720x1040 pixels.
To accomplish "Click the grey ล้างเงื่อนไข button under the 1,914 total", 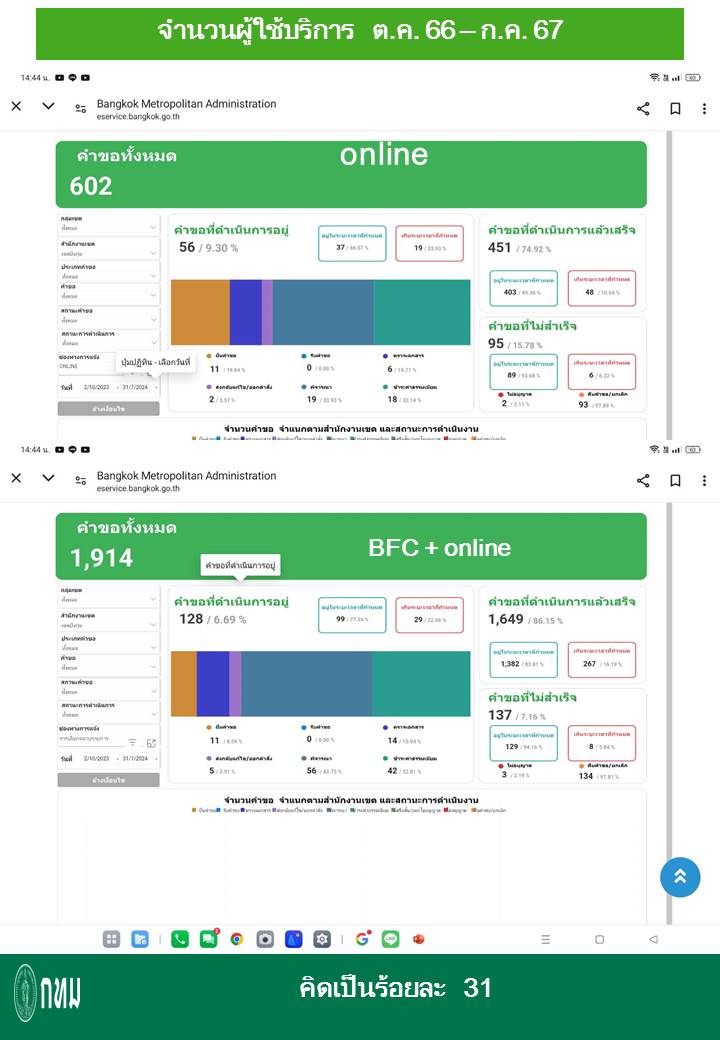I will (108, 780).
